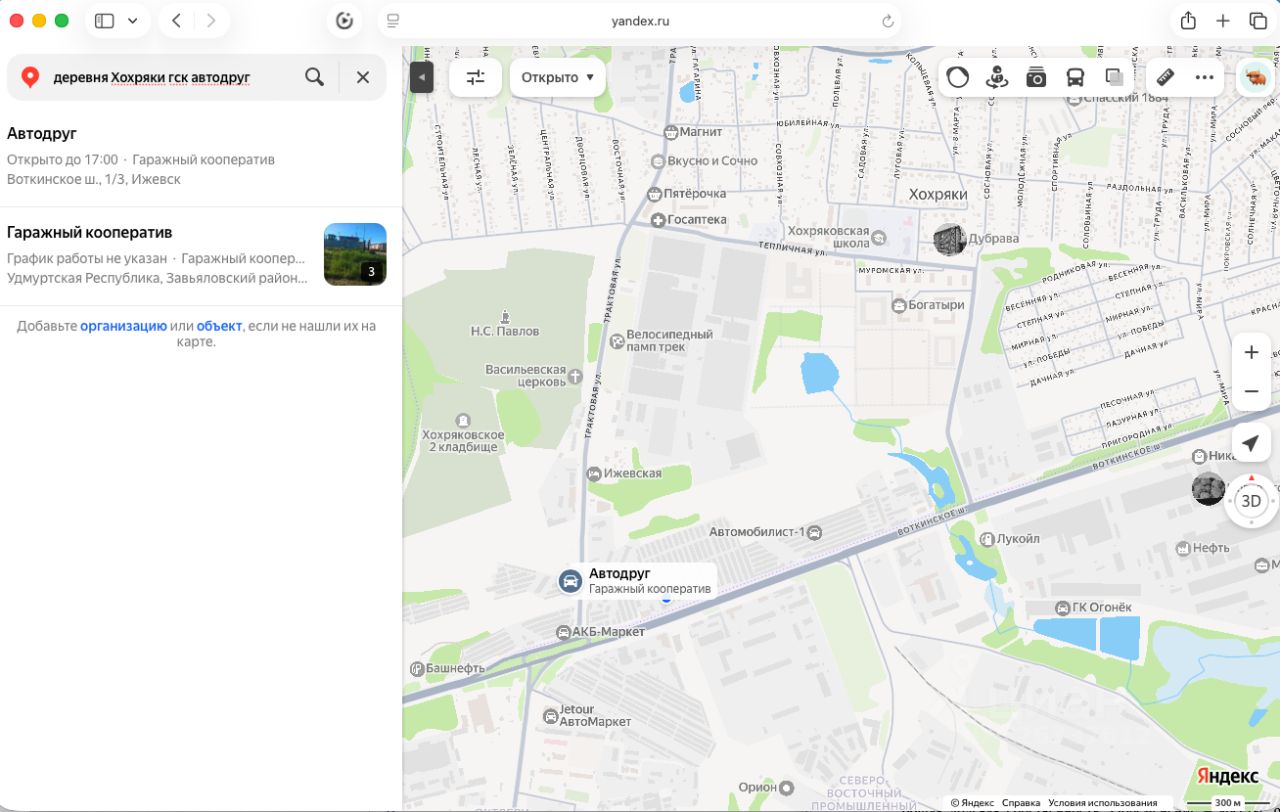Click the Хохряковское 2 кладбище marker
Image resolution: width=1280 pixels, height=812 pixels.
click(x=462, y=421)
